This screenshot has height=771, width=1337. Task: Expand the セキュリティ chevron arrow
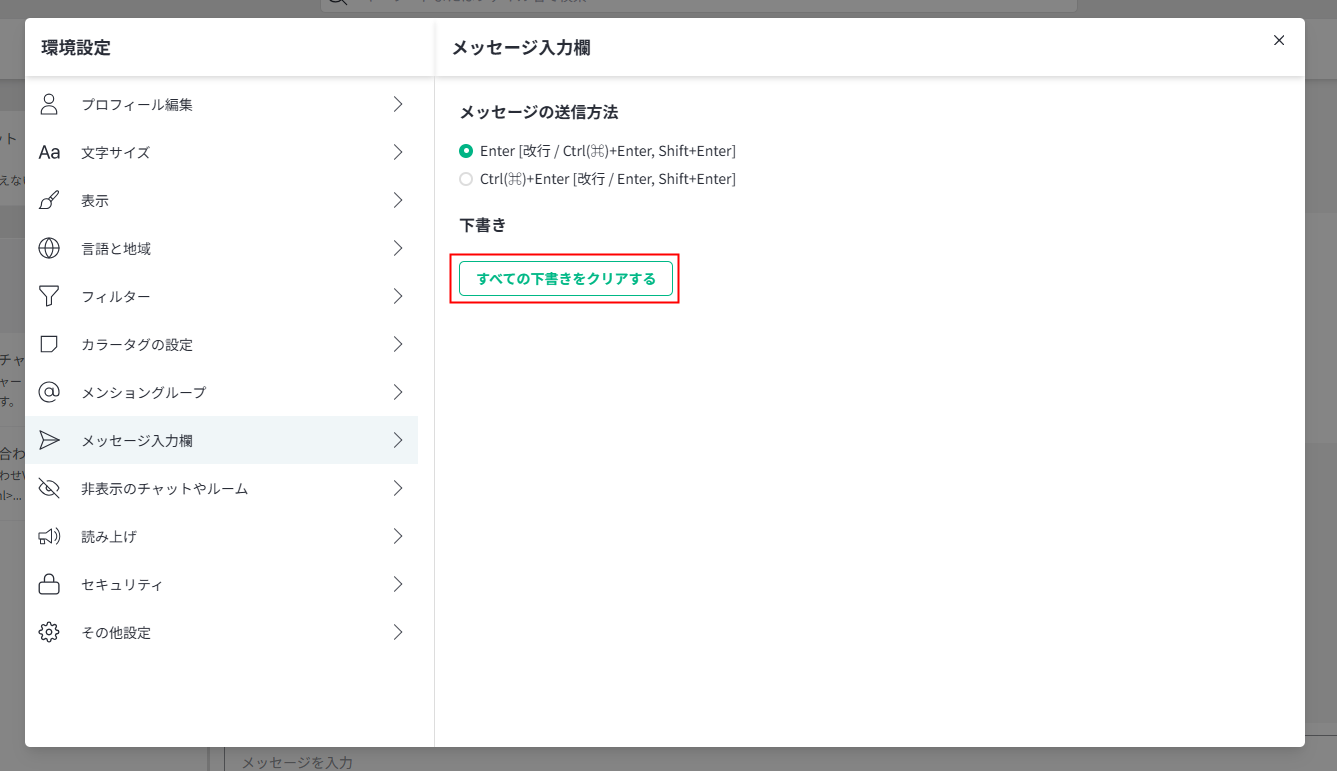click(x=398, y=584)
